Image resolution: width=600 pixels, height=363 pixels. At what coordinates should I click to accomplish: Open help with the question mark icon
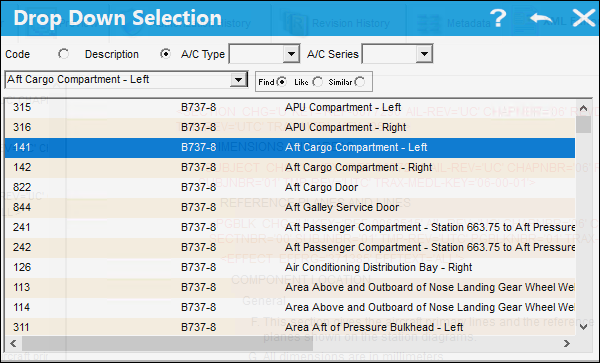pos(498,18)
